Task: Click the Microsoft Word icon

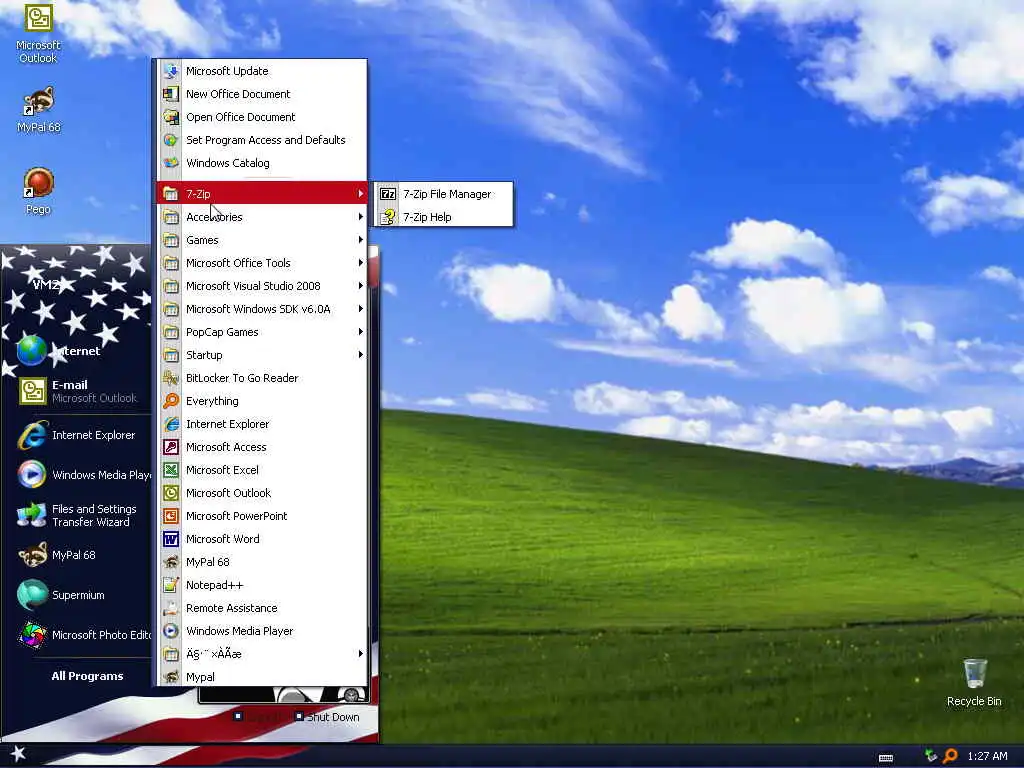Action: (171, 539)
